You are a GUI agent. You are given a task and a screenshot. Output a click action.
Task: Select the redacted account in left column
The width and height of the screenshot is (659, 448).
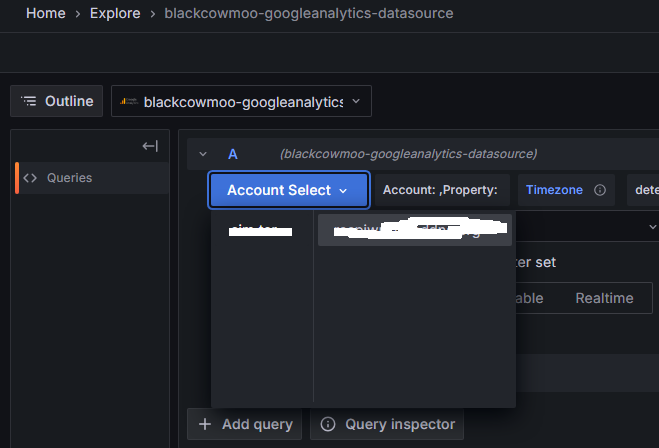261,230
